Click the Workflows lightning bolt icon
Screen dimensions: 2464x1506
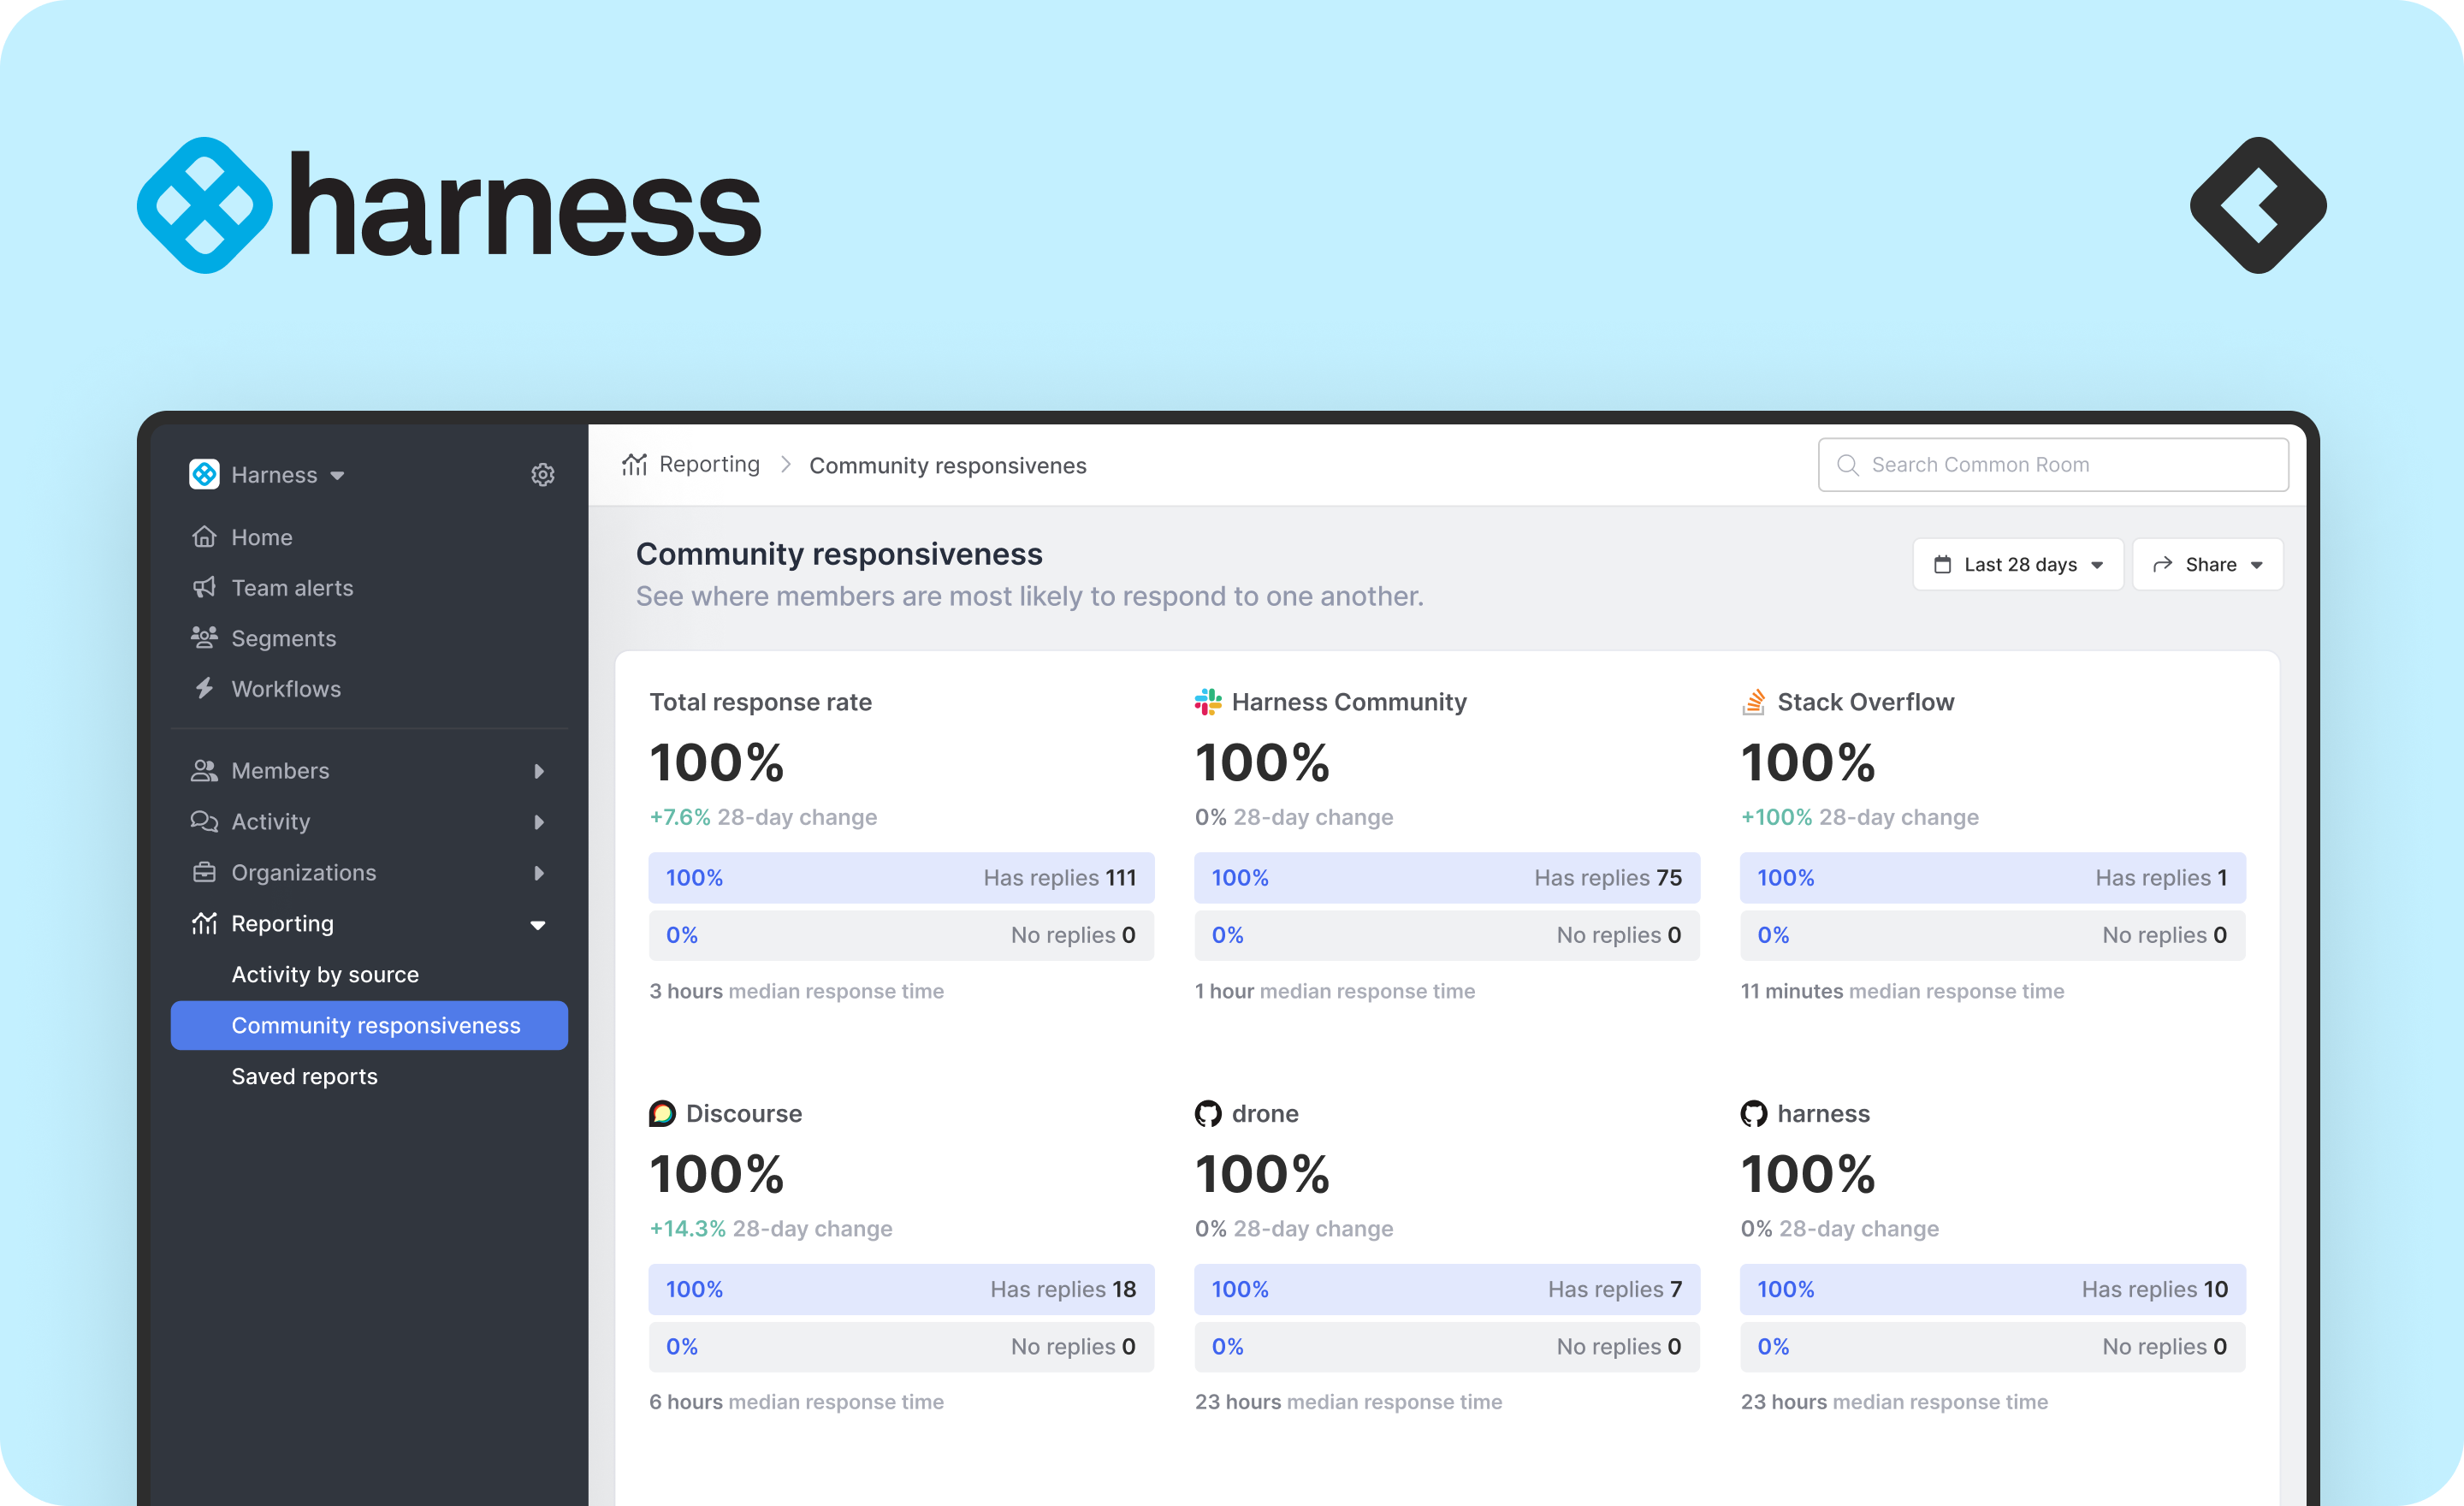(204, 688)
